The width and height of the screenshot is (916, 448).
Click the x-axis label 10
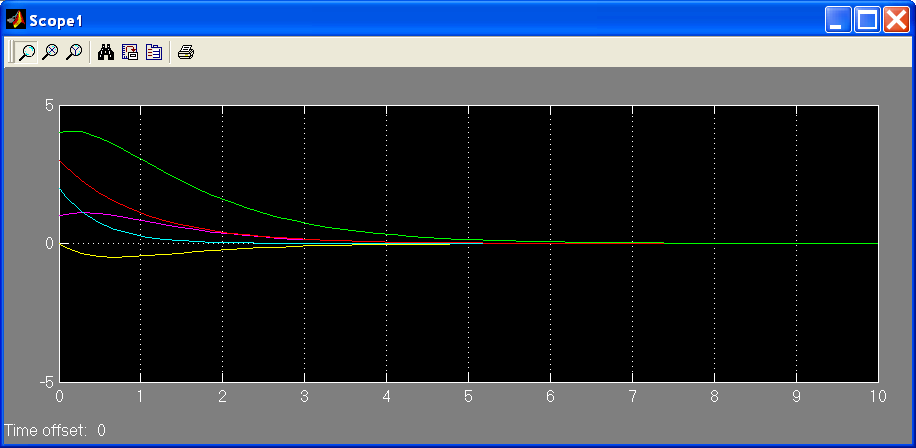[877, 397]
